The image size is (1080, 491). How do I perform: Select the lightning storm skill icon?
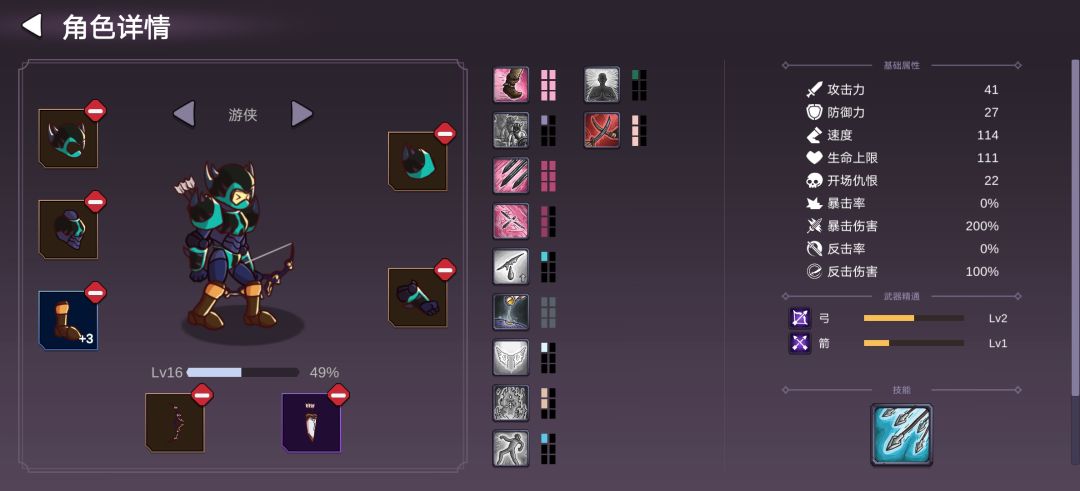click(x=511, y=312)
